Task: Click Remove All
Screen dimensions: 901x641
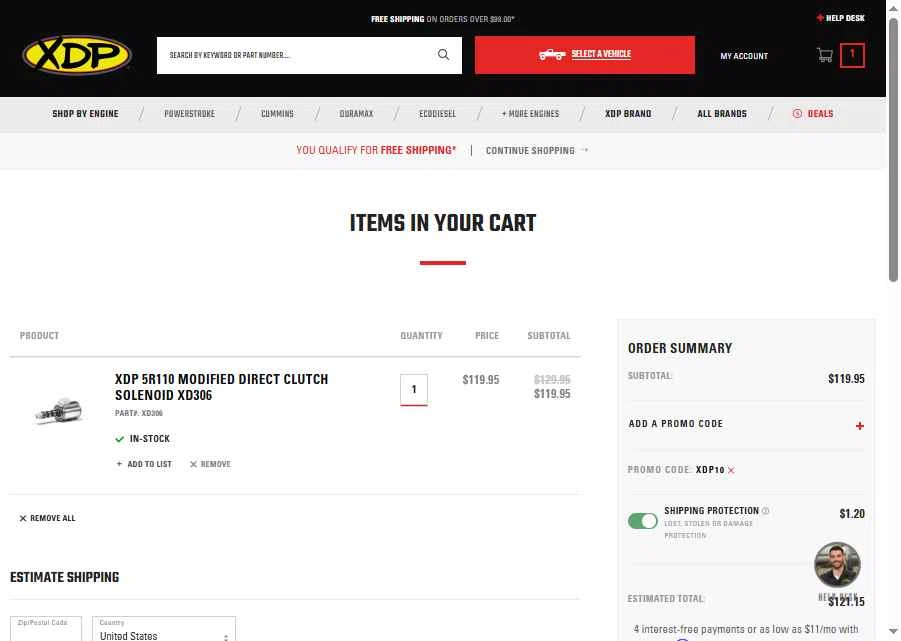Action: [47, 518]
